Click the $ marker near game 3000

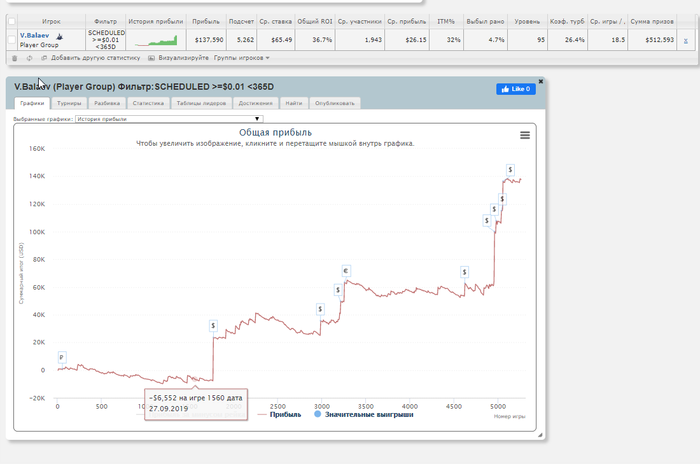click(320, 309)
